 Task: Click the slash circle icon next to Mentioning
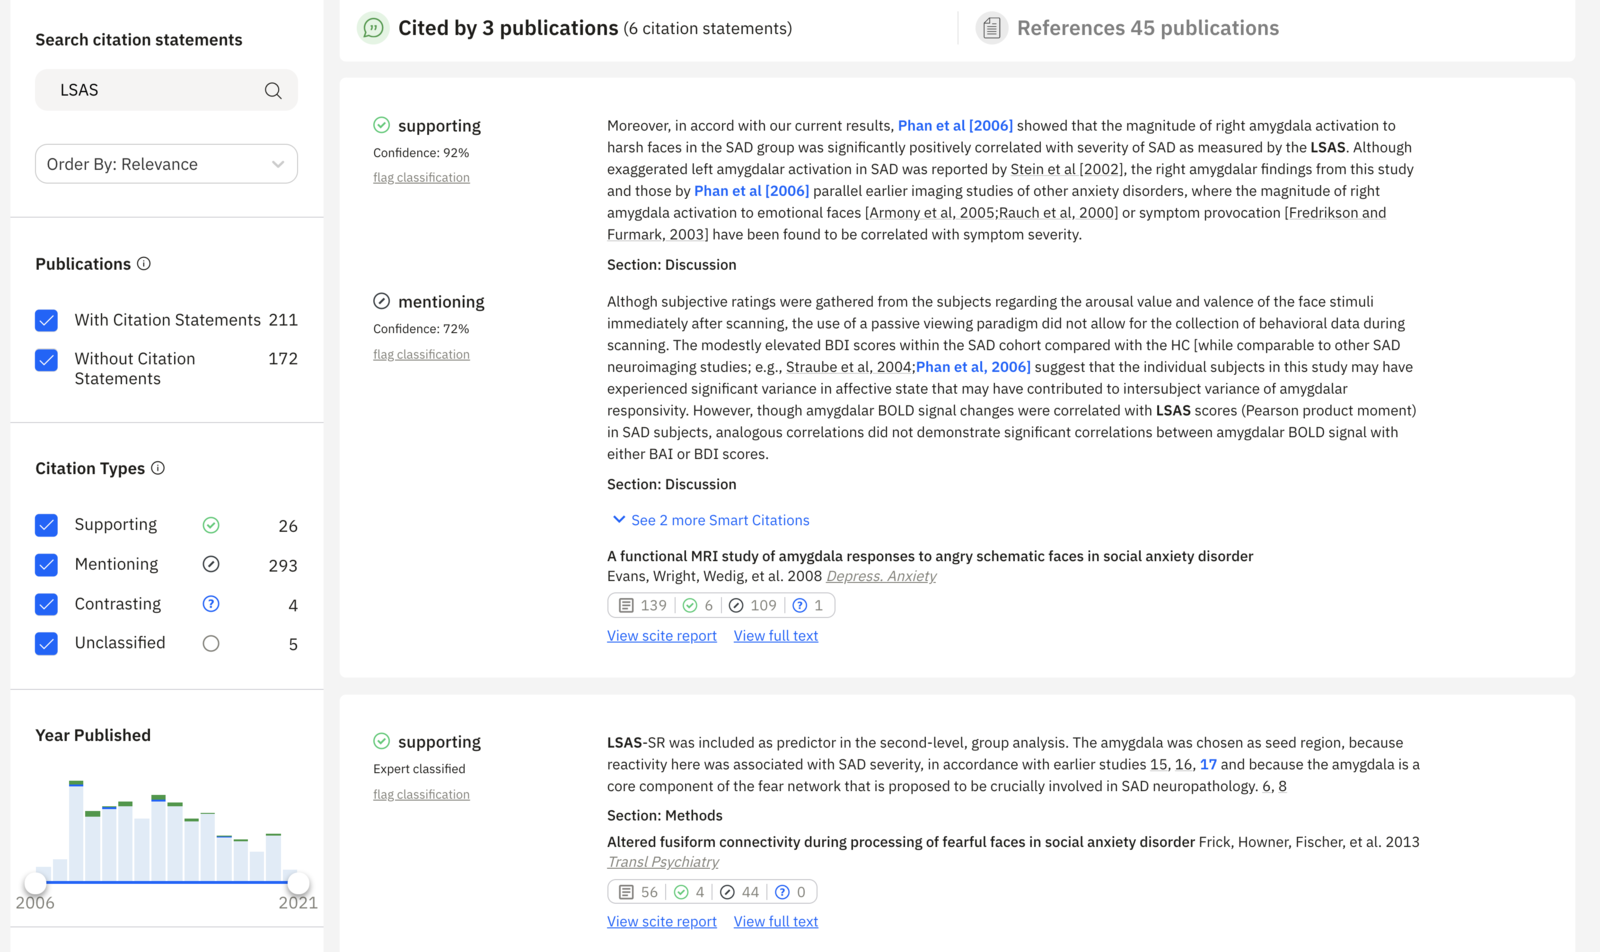[211, 564]
